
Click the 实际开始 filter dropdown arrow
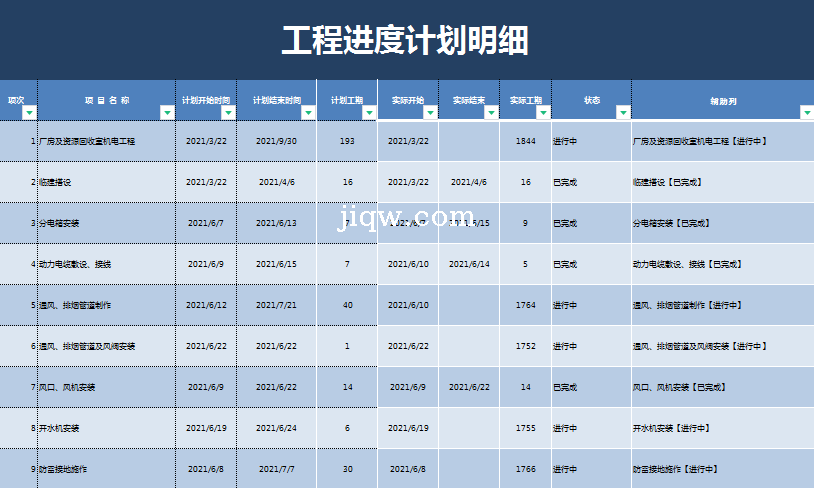[x=430, y=112]
